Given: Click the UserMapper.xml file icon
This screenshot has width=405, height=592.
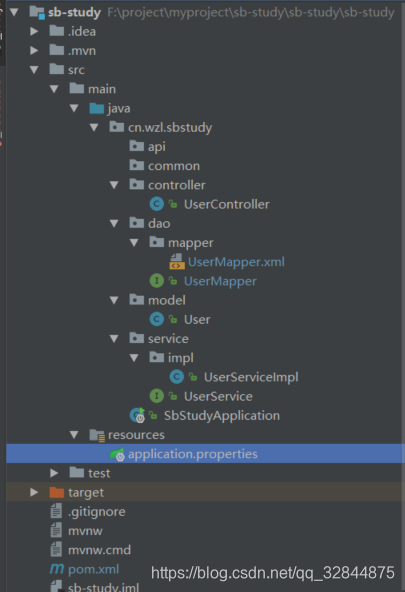Looking at the screenshot, I should click(177, 261).
